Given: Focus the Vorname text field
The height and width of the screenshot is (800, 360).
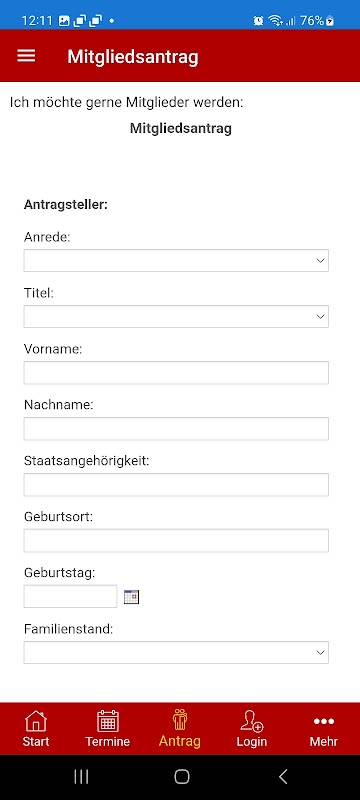Looking at the screenshot, I should click(x=176, y=372).
